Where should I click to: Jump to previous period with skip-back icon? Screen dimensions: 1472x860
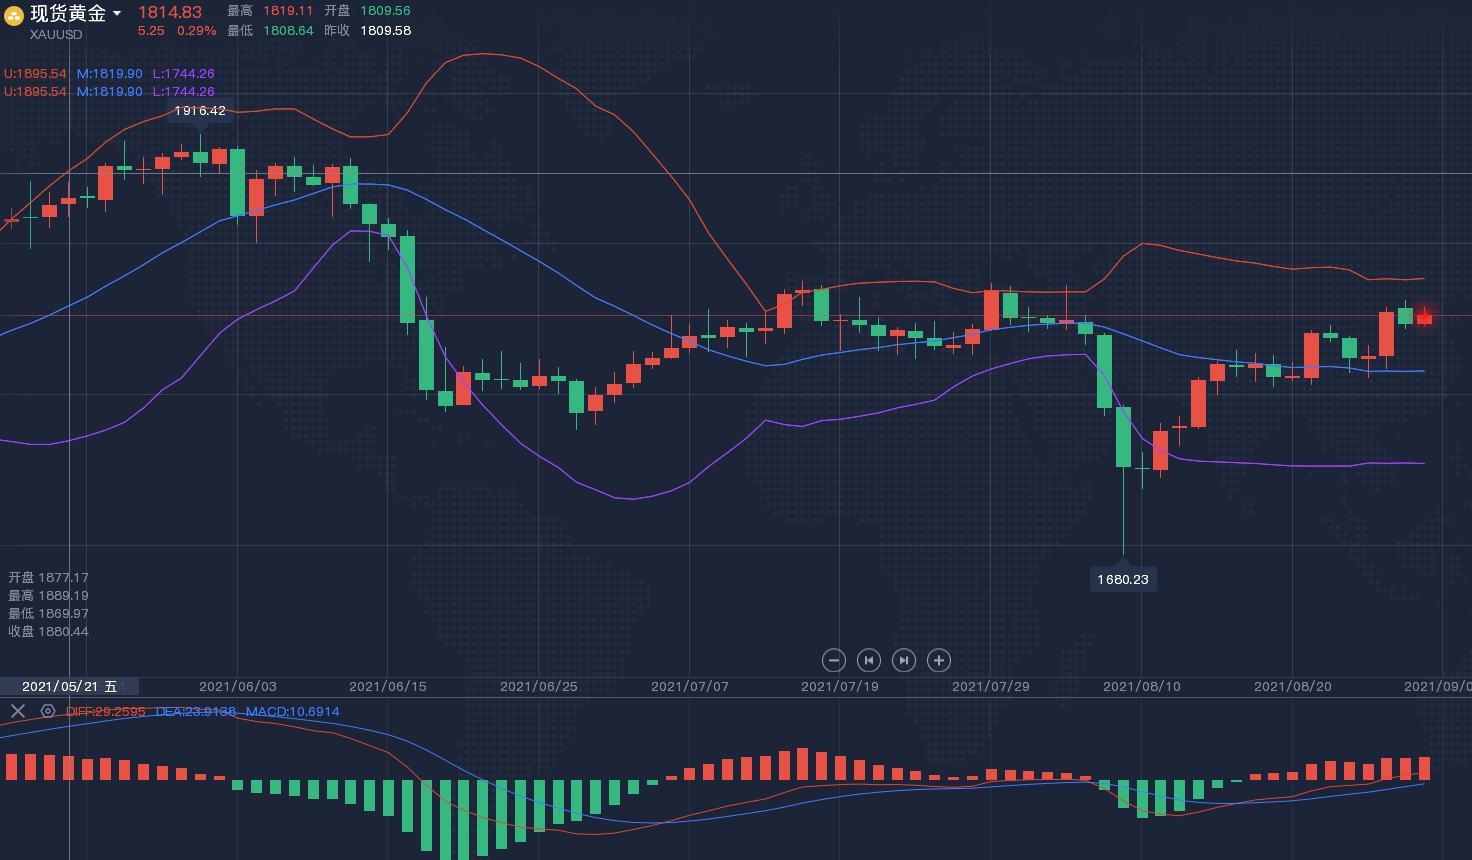click(869, 660)
